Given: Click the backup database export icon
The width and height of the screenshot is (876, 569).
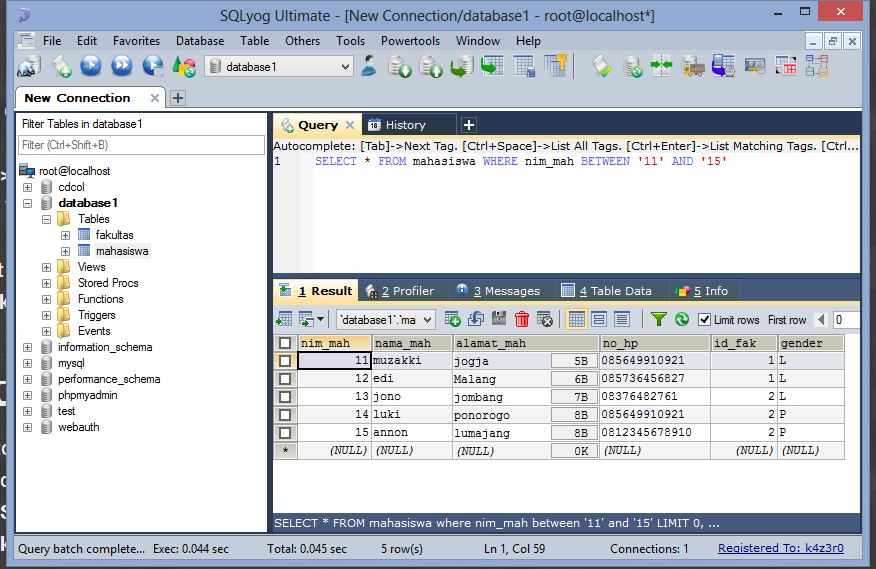Looking at the screenshot, I should [431, 66].
